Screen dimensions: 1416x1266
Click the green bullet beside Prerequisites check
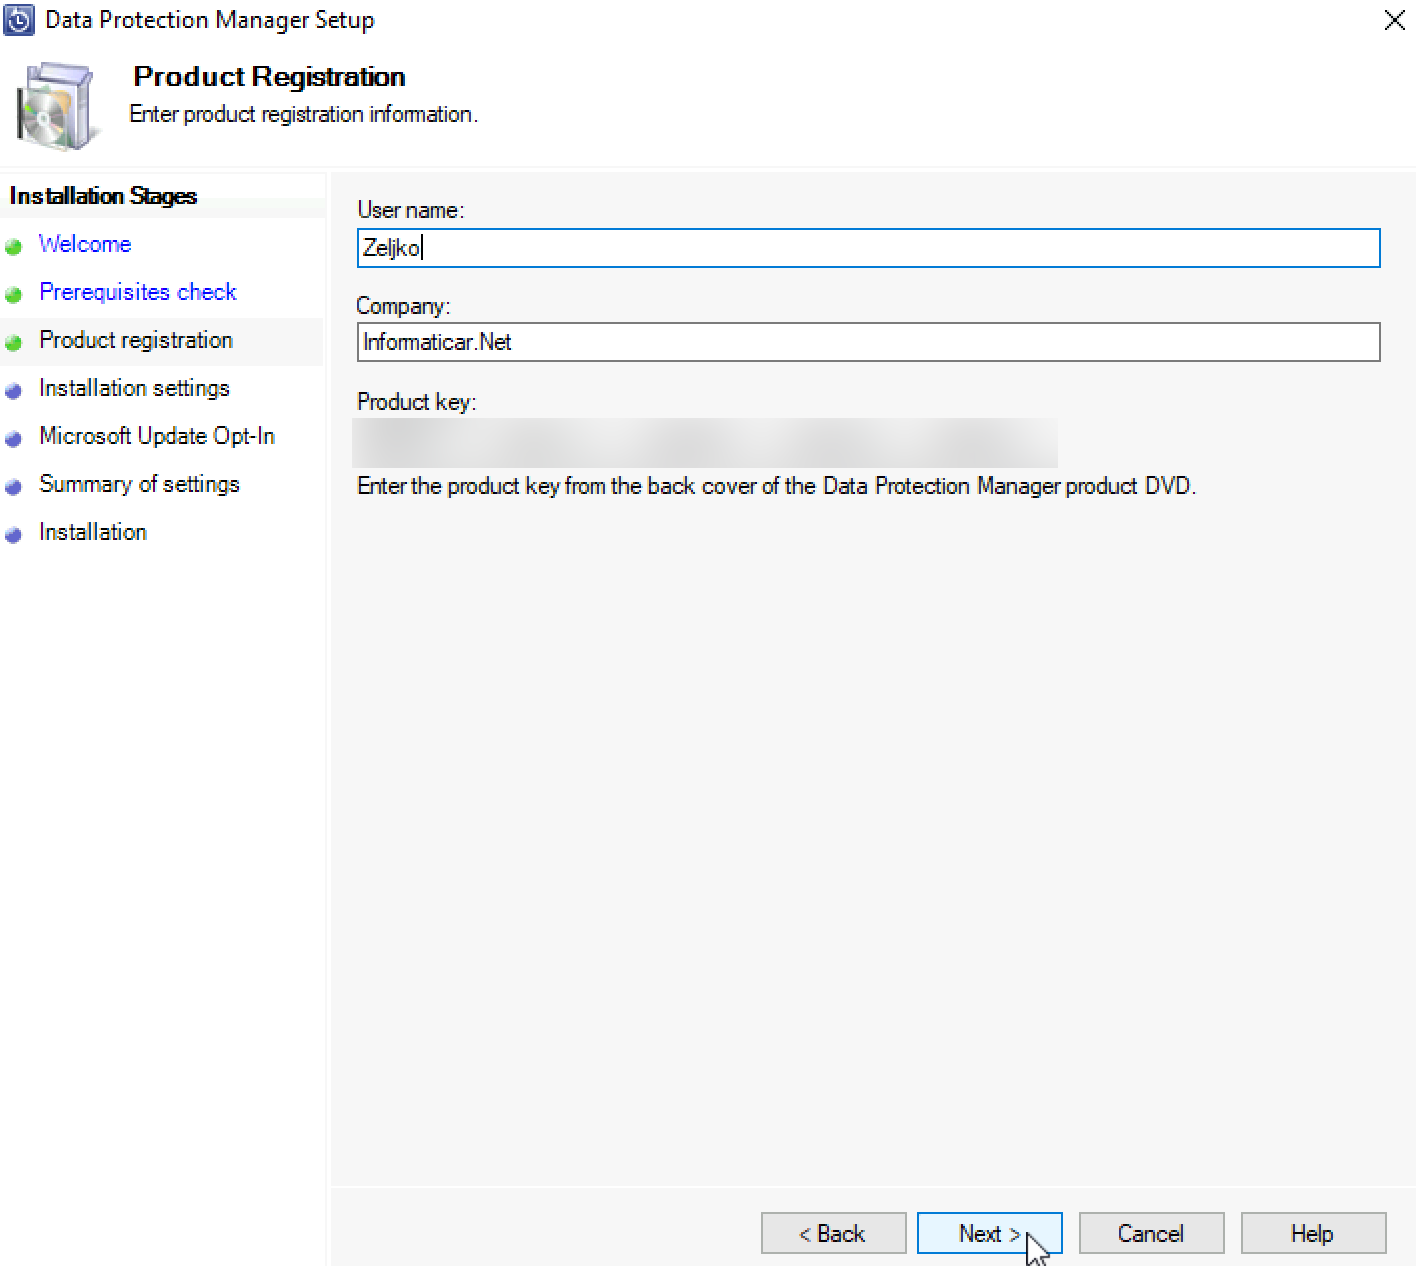[13, 294]
